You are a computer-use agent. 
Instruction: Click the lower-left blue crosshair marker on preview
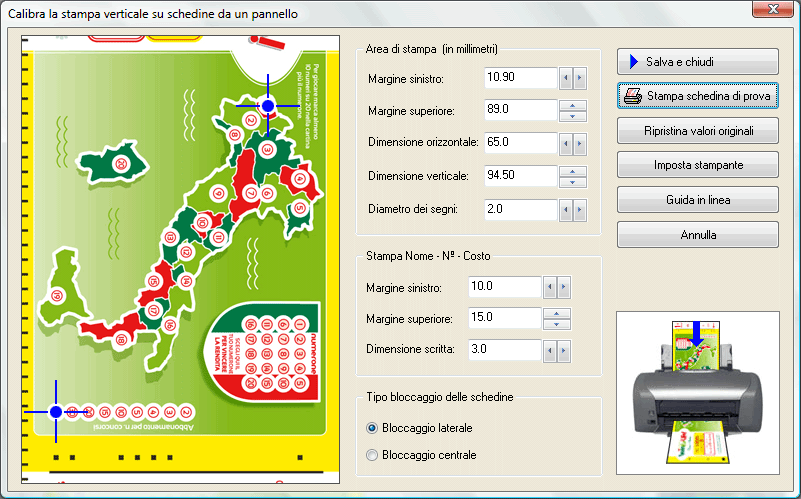tap(56, 411)
